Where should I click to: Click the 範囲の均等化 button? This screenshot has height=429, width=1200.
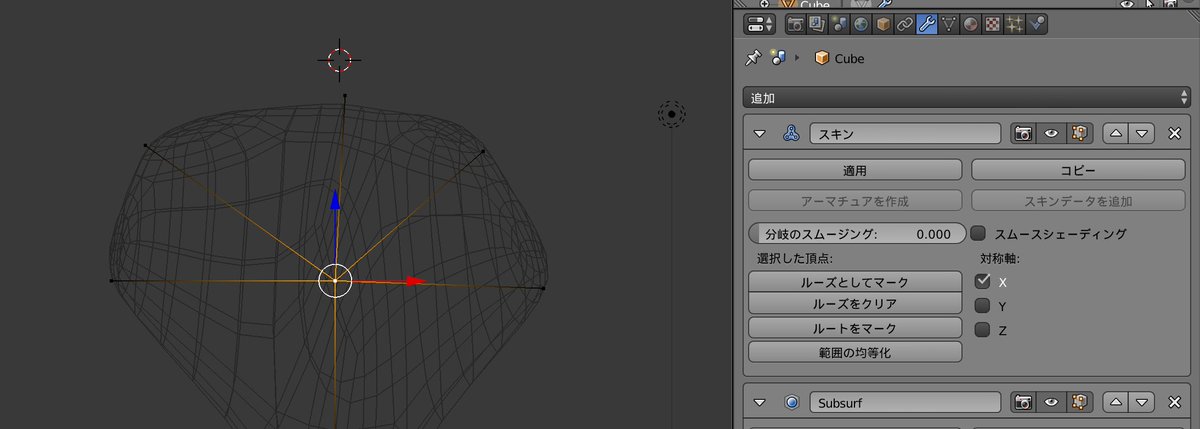click(855, 352)
